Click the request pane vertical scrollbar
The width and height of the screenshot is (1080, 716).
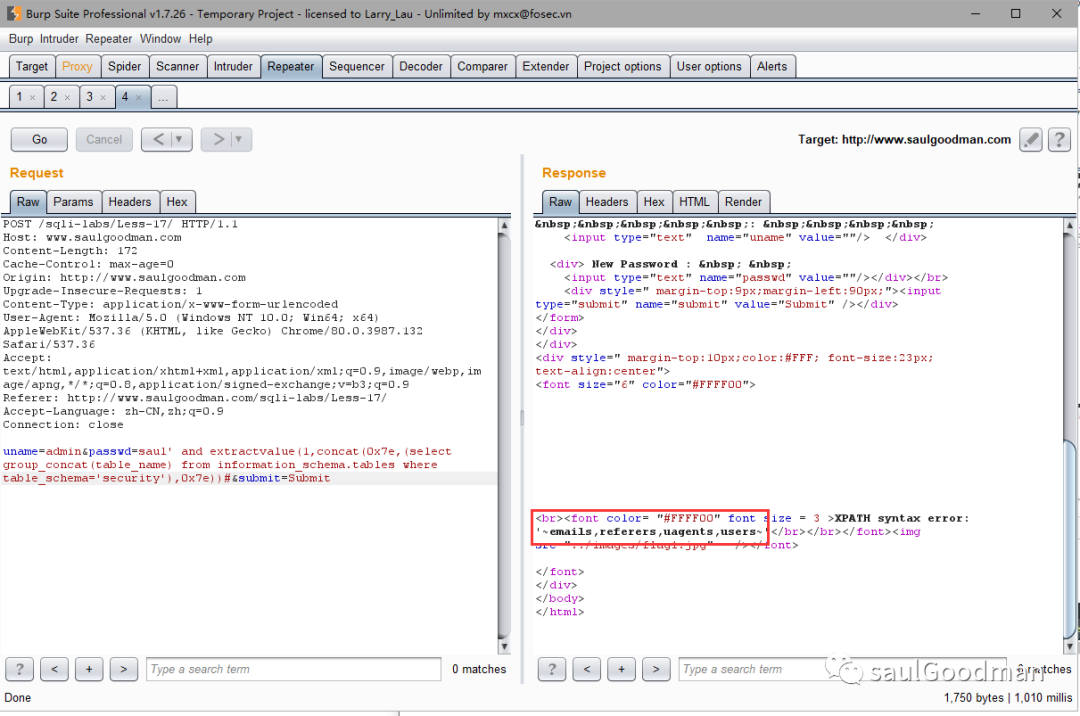tap(504, 436)
